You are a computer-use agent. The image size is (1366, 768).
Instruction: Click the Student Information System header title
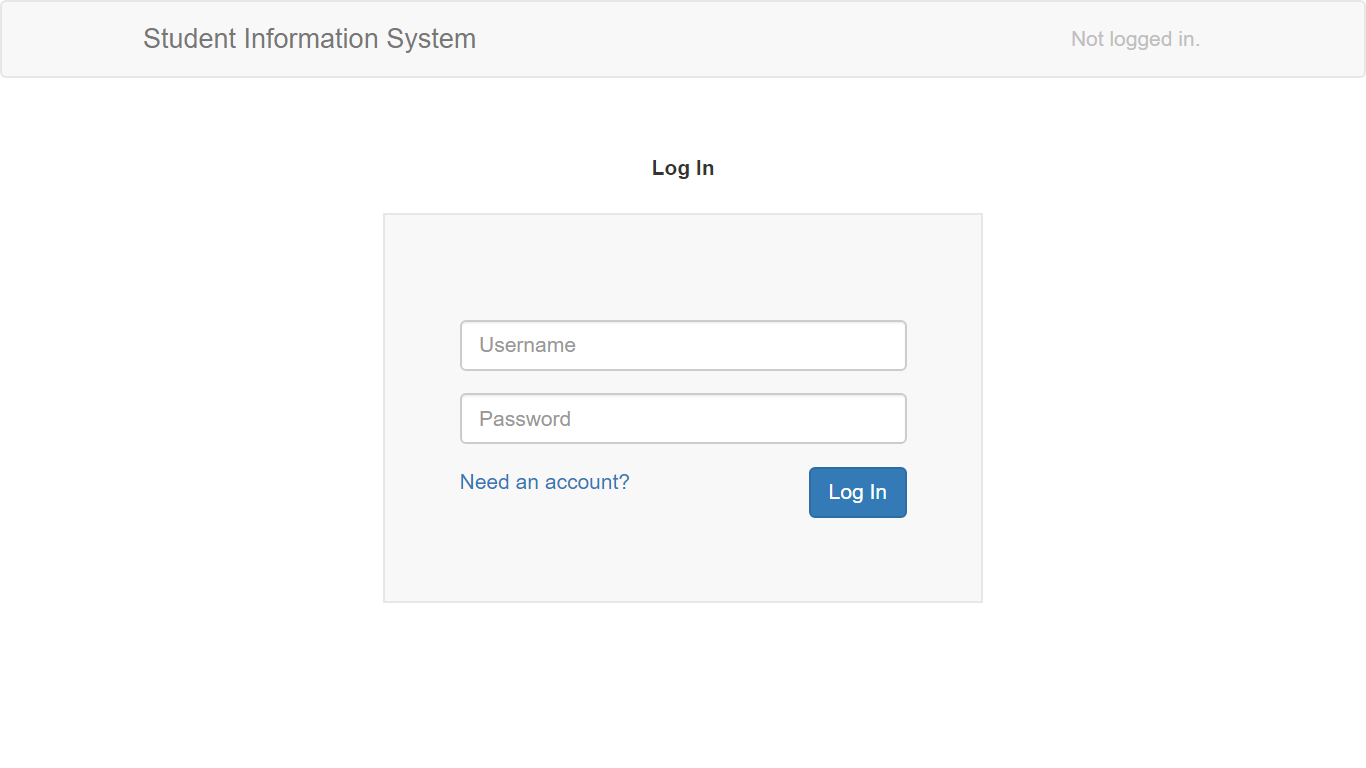(309, 39)
